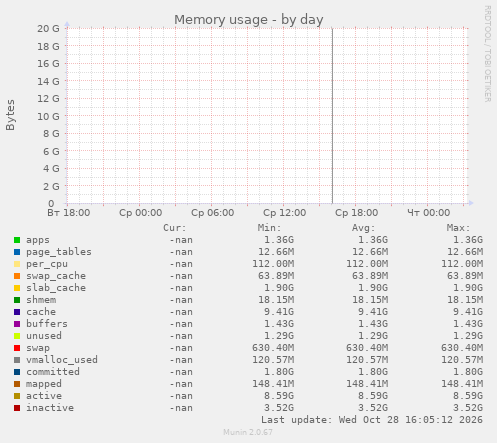The width and height of the screenshot is (497, 443).
Task: Click the 'unused' legend label
Action: pyautogui.click(x=44, y=336)
